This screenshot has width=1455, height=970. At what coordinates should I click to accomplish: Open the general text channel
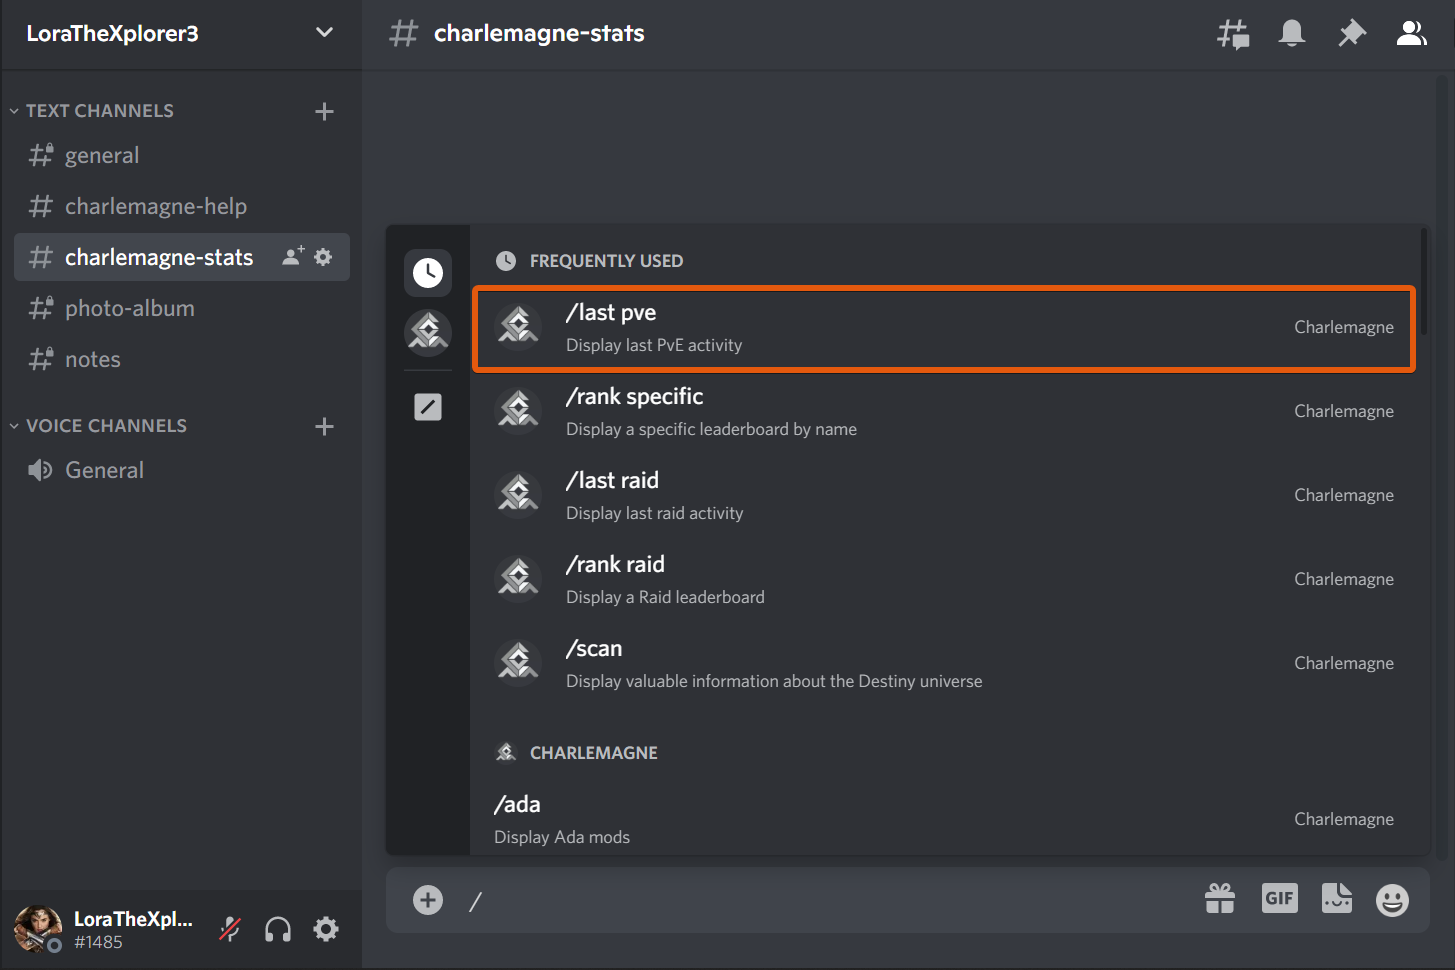(x=182, y=156)
